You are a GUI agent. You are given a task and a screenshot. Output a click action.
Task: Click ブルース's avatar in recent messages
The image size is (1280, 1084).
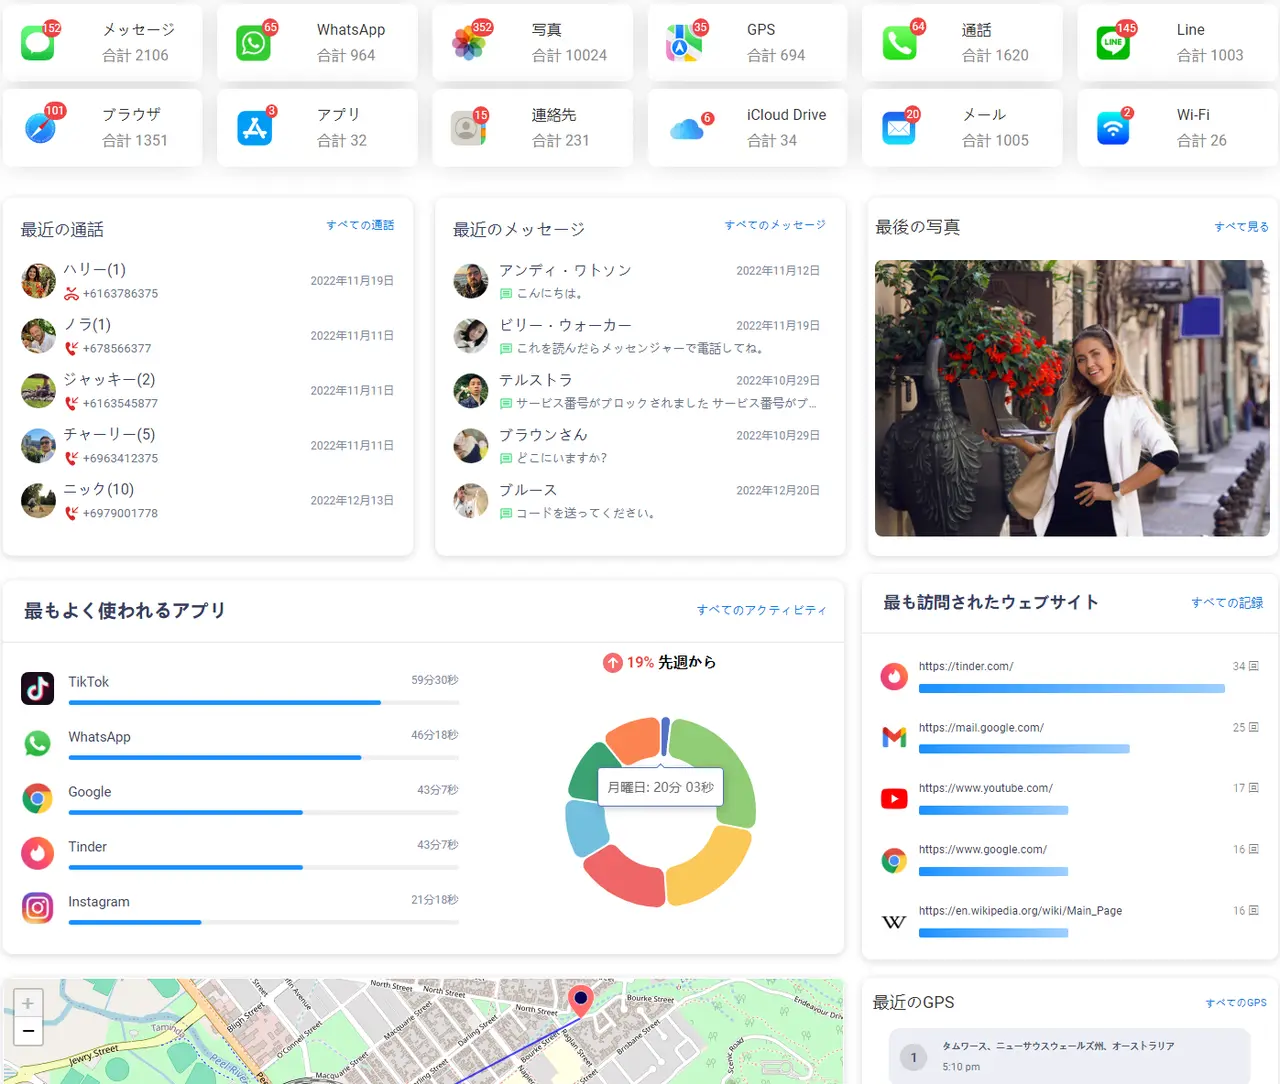(470, 501)
